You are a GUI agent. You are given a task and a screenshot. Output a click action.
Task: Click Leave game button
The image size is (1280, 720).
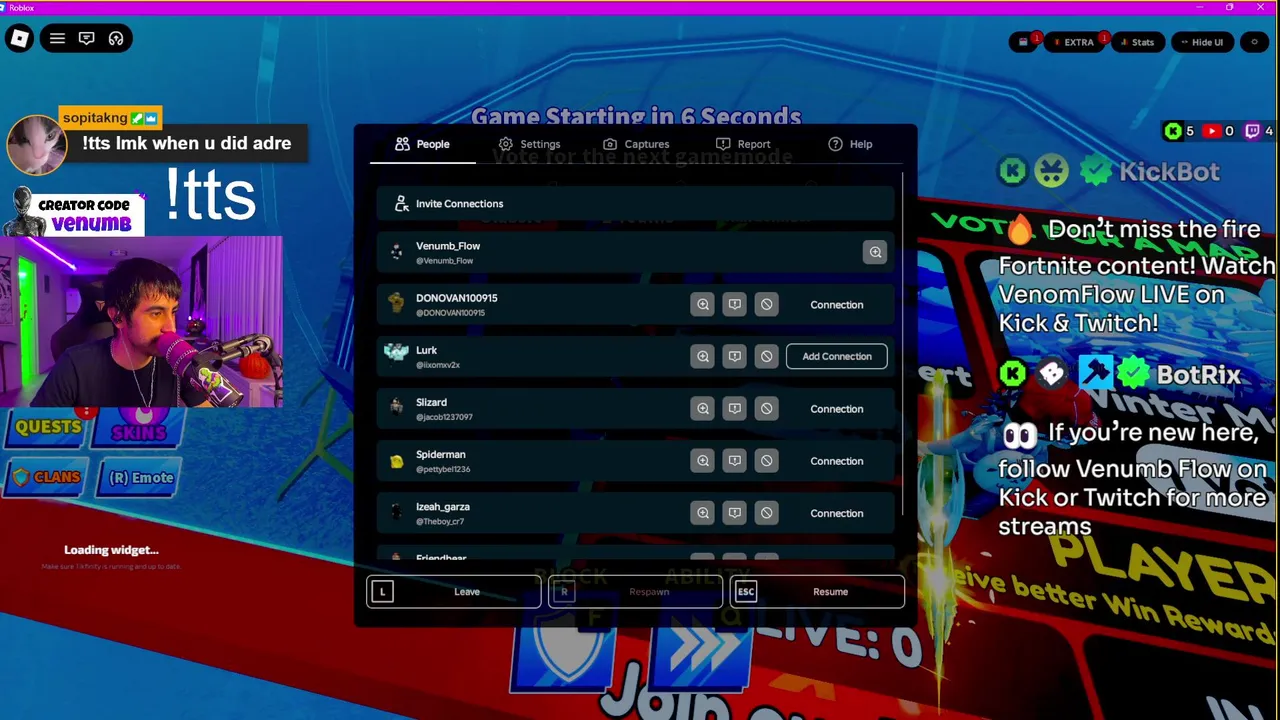(x=454, y=592)
